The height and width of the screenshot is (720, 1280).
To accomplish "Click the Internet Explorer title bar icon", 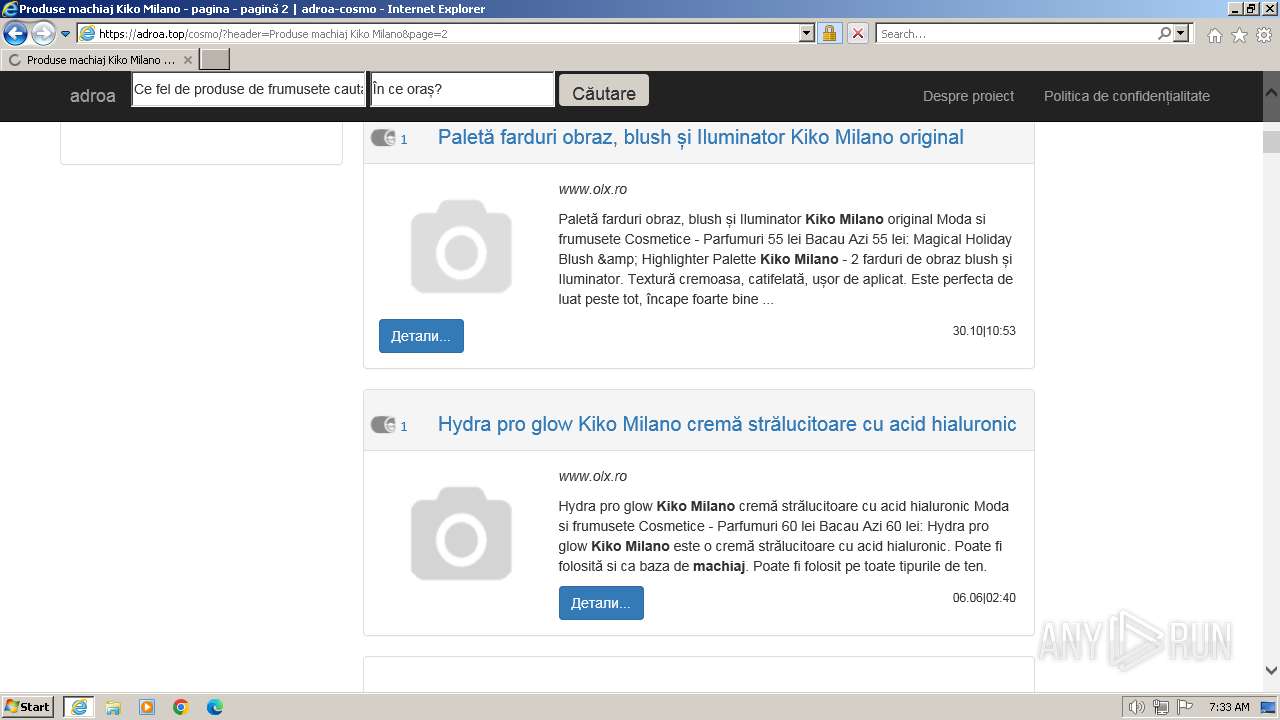I will pos(10,9).
